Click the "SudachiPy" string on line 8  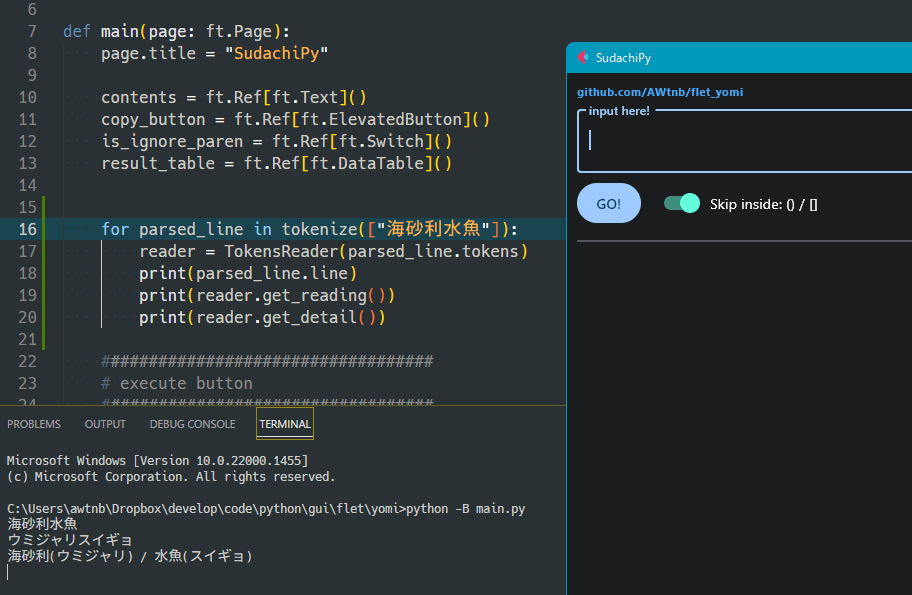(277, 54)
